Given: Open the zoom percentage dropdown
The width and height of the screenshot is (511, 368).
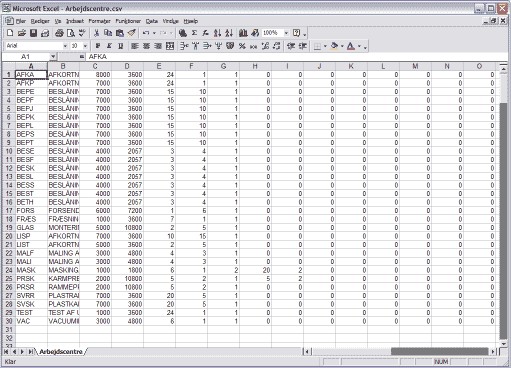Looking at the screenshot, I should [x=286, y=33].
